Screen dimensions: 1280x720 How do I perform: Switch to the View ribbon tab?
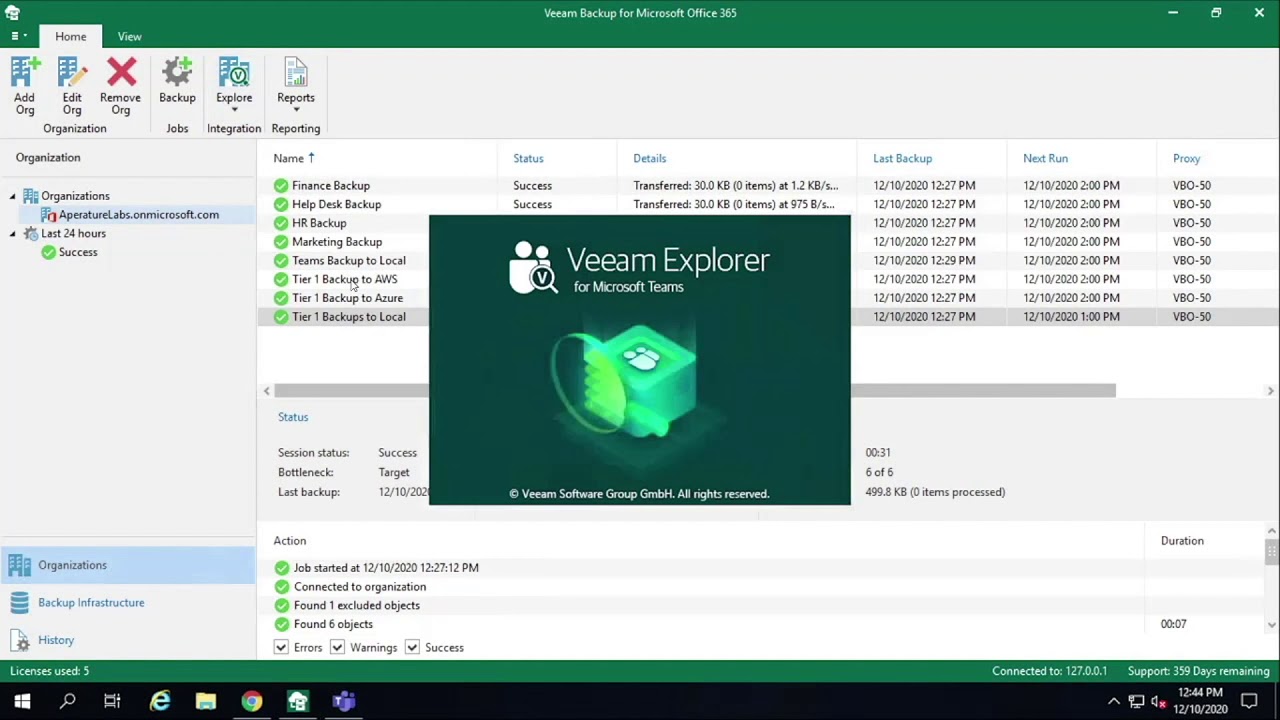point(129,36)
